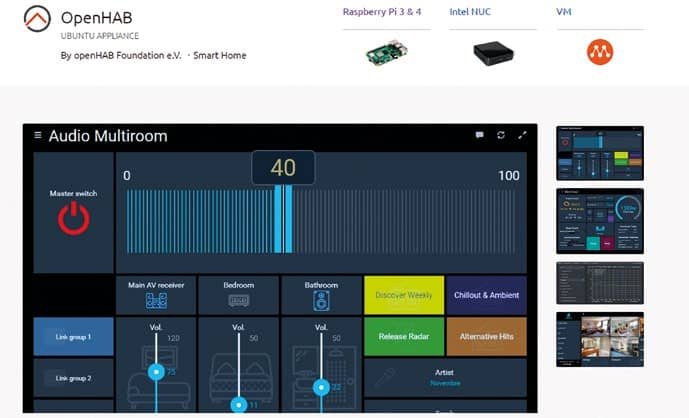689x418 pixels.
Task: Play the Alternative Hits playlist tile
Action: tap(486, 337)
